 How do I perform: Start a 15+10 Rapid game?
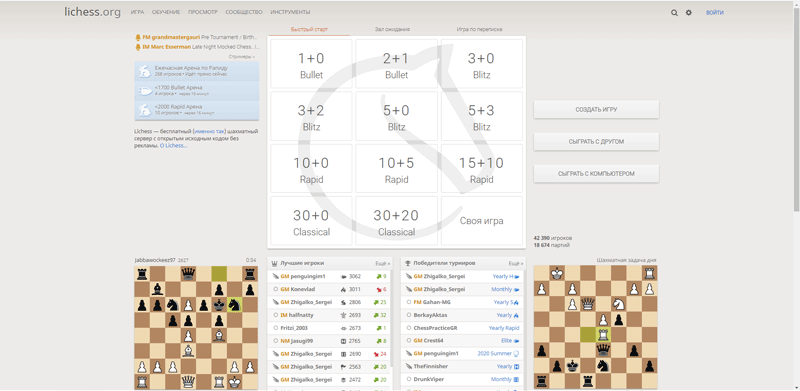482,168
